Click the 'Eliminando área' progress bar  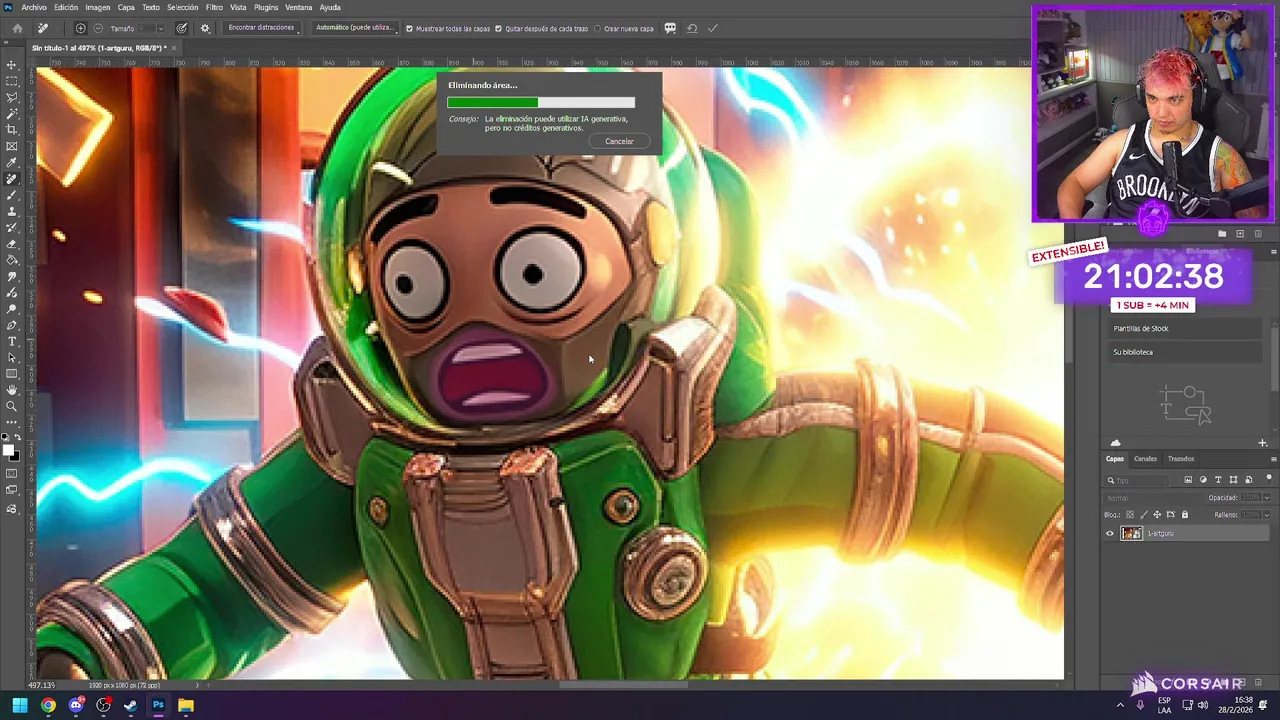(x=541, y=102)
